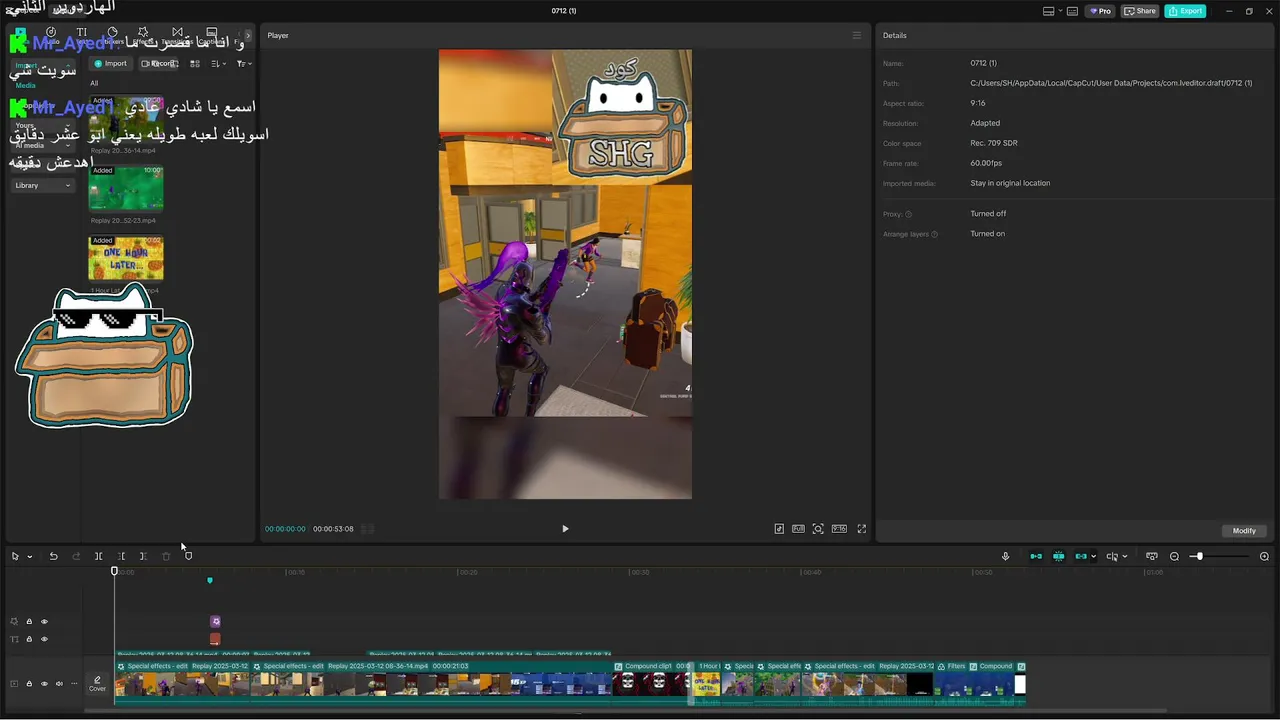Open the Effects tab

pos(144,36)
